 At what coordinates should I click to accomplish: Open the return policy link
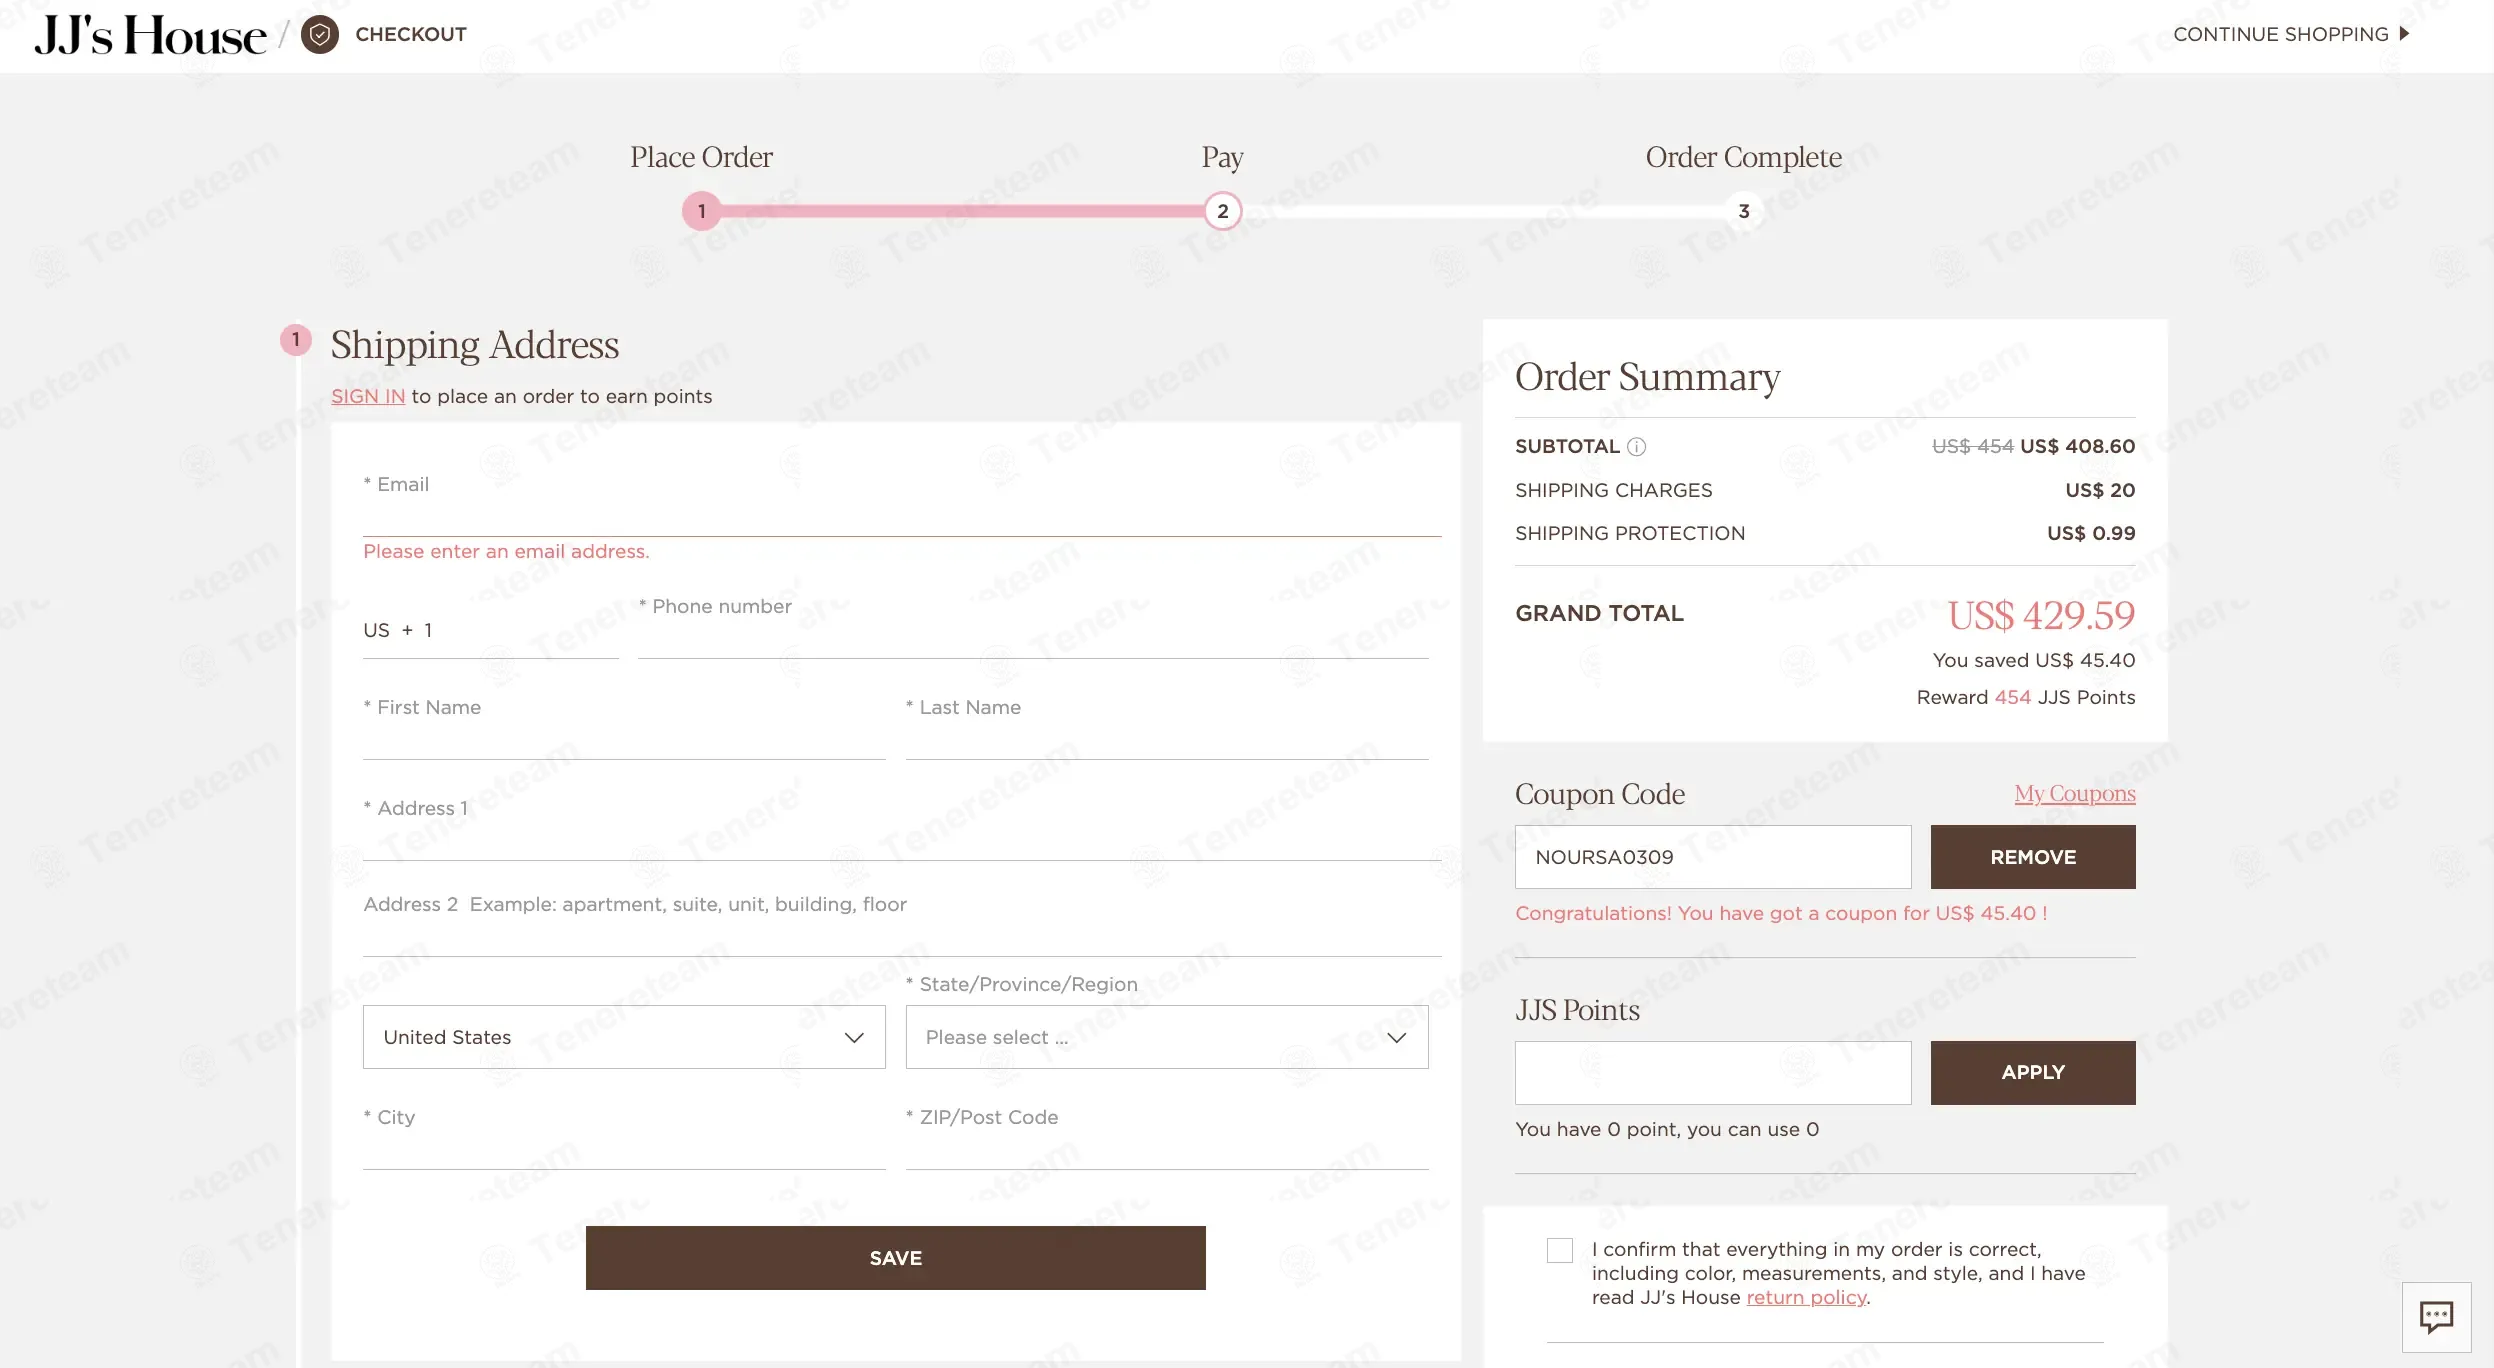pyautogui.click(x=1806, y=1298)
